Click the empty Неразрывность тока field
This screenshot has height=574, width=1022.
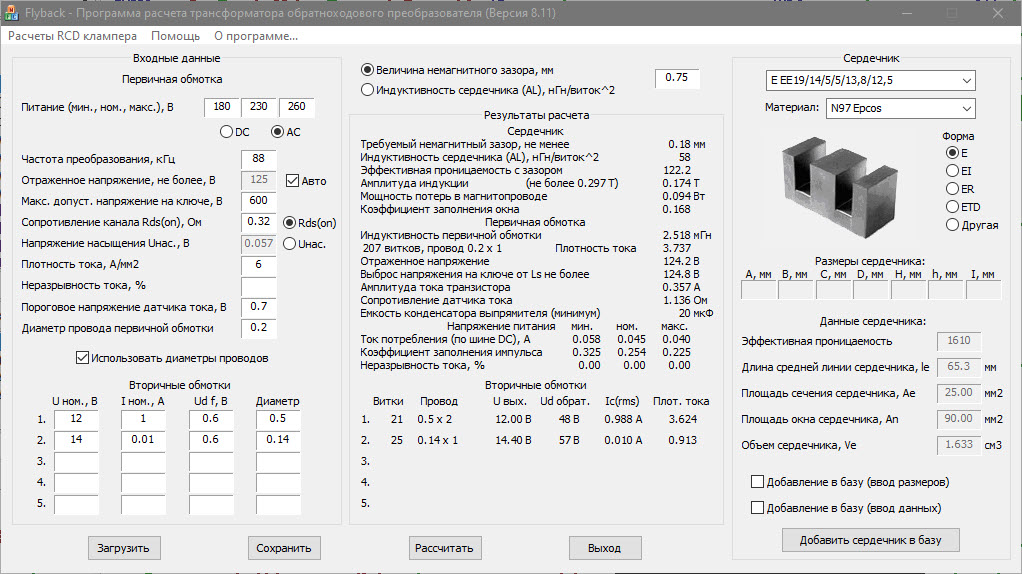[x=259, y=286]
